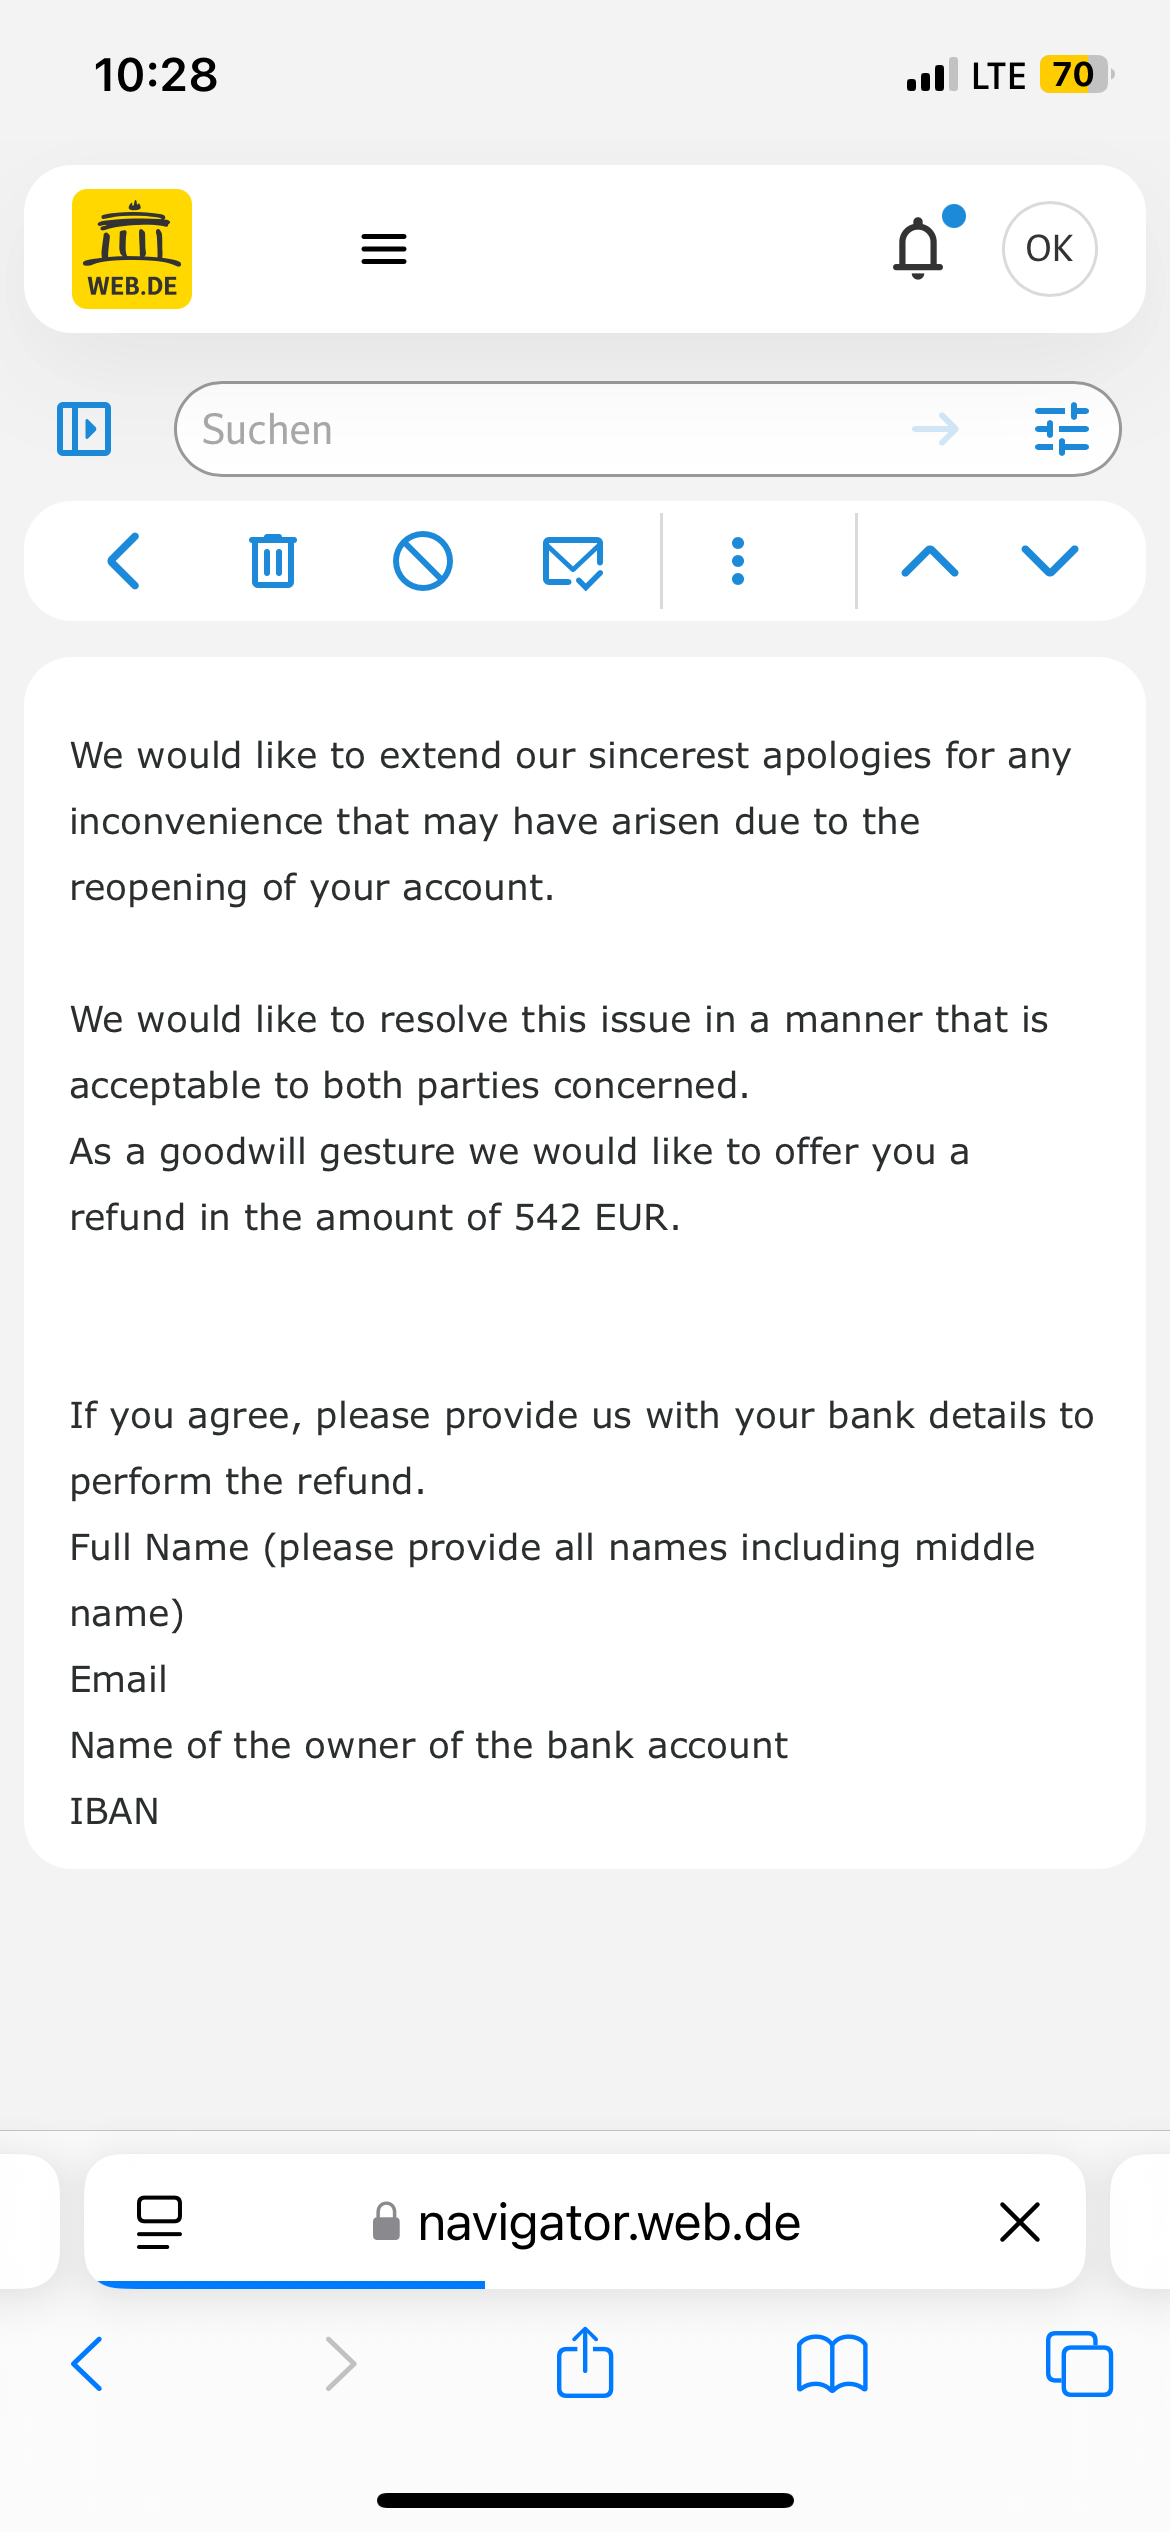
Task: Jump to the previous email
Action: [930, 561]
